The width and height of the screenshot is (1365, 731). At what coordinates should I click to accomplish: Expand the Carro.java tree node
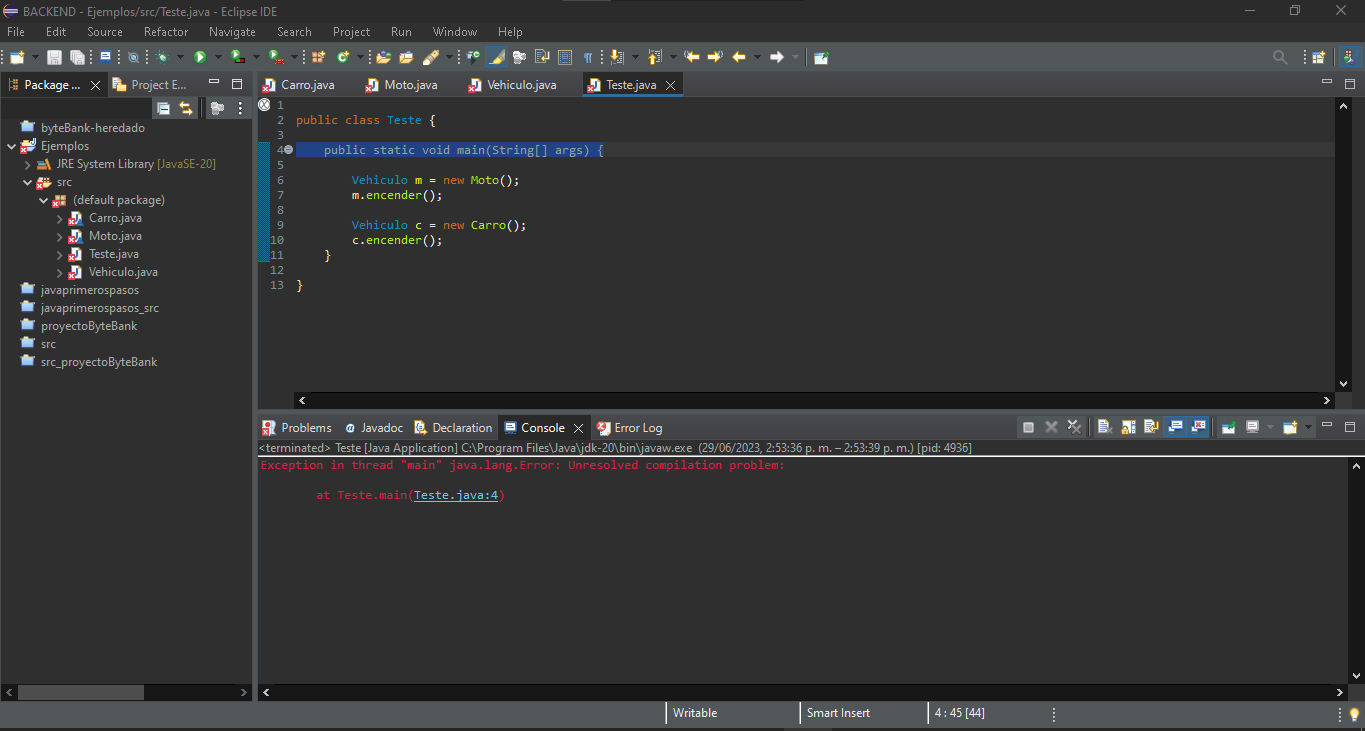[60, 218]
